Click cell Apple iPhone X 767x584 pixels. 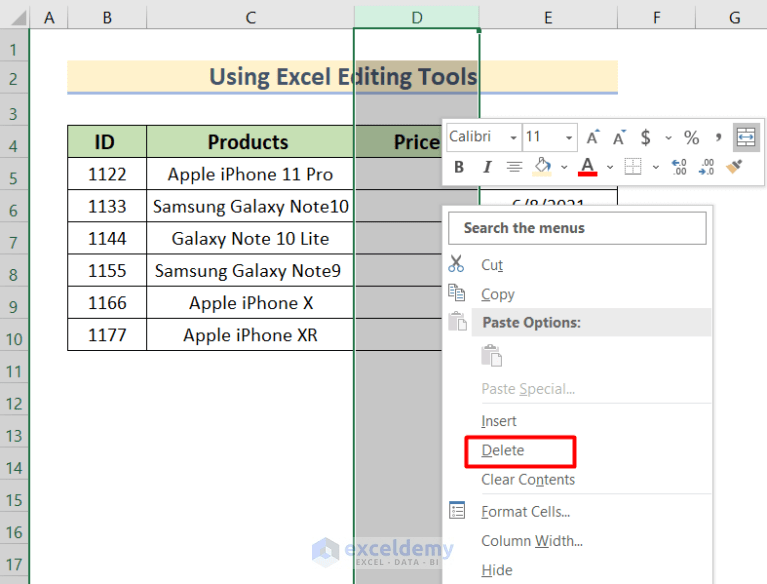[250, 303]
